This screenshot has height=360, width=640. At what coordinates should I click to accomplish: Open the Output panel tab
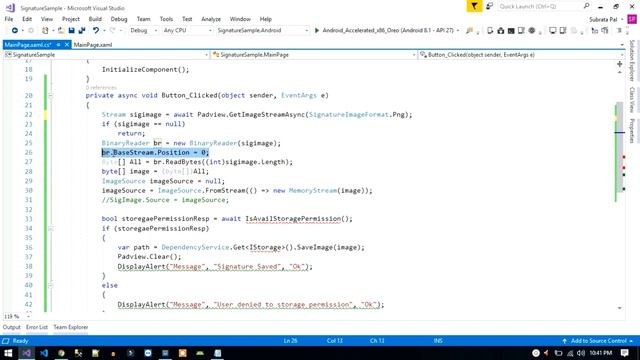coord(11,327)
